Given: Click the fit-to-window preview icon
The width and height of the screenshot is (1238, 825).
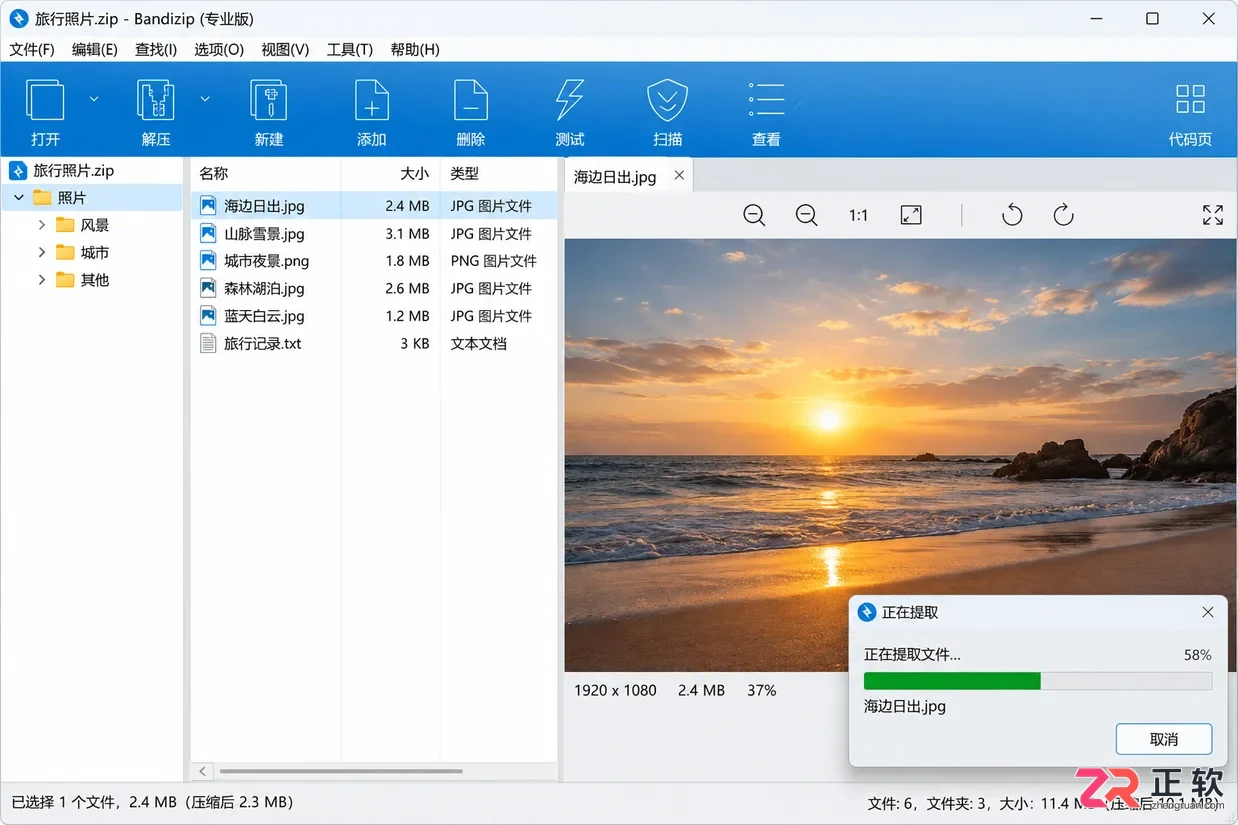Looking at the screenshot, I should coord(911,215).
